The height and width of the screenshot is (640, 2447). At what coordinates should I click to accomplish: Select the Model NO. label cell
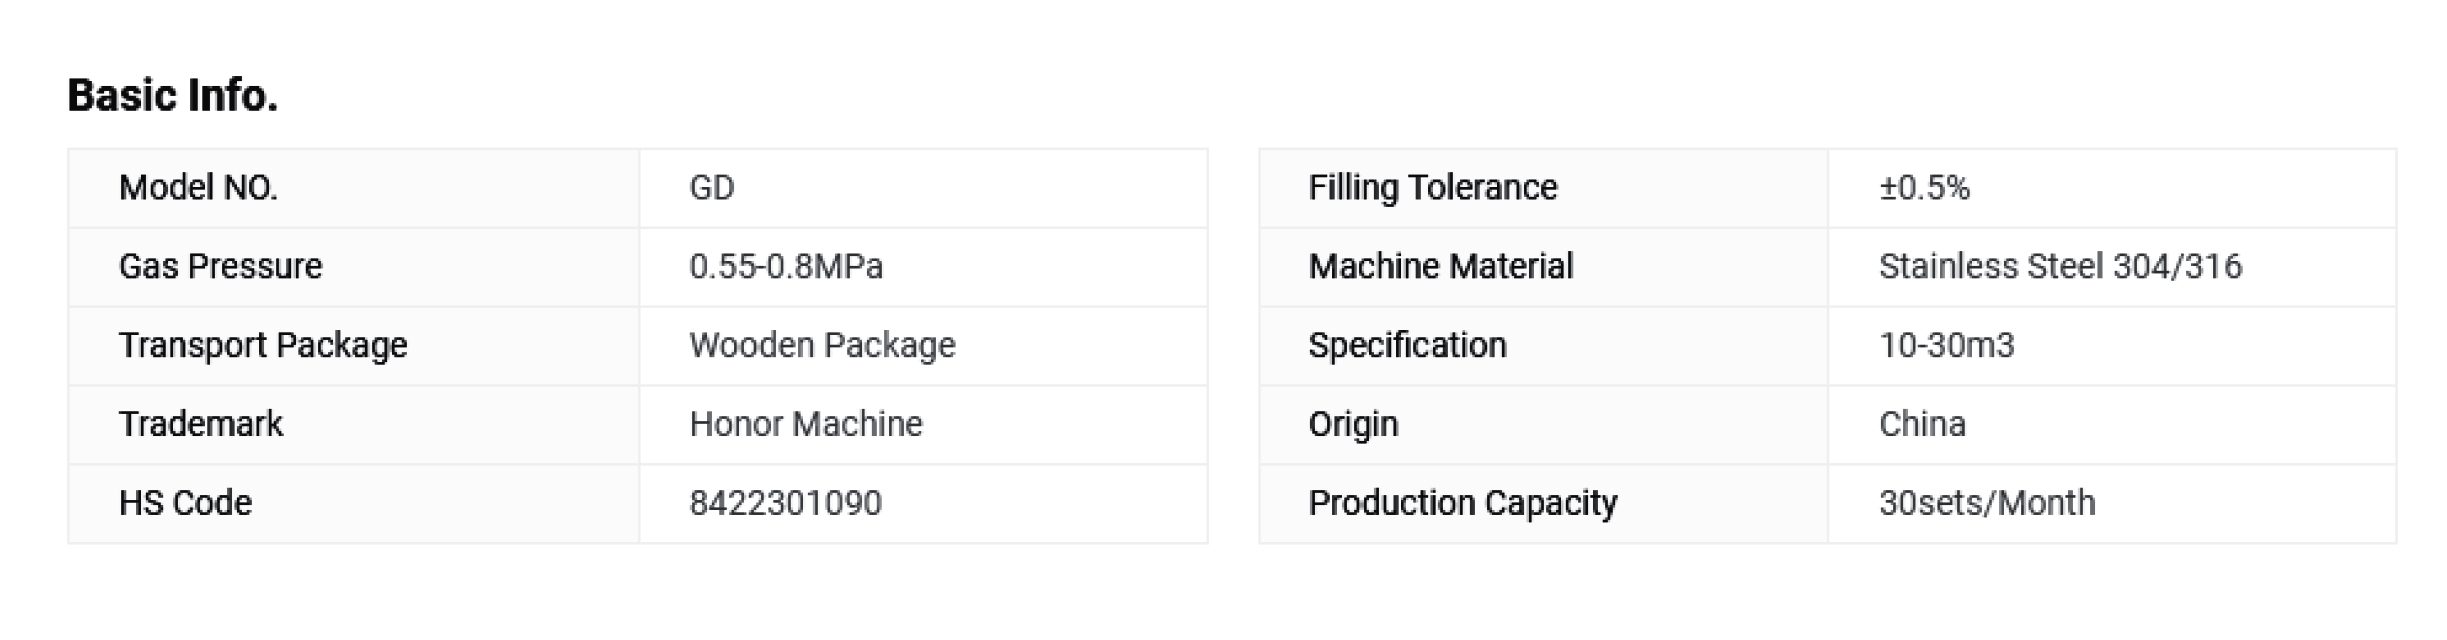coord(354,188)
